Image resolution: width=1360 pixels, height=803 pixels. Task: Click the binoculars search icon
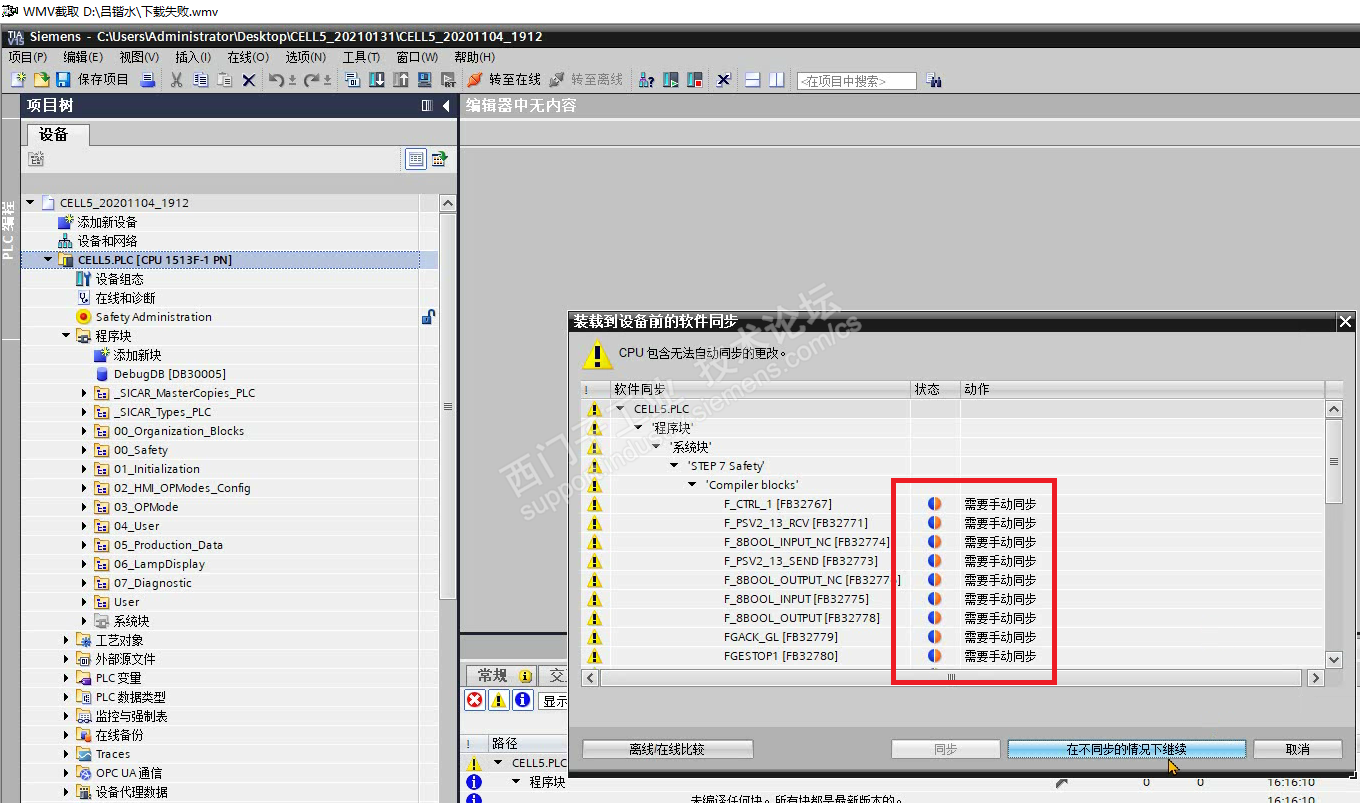934,80
